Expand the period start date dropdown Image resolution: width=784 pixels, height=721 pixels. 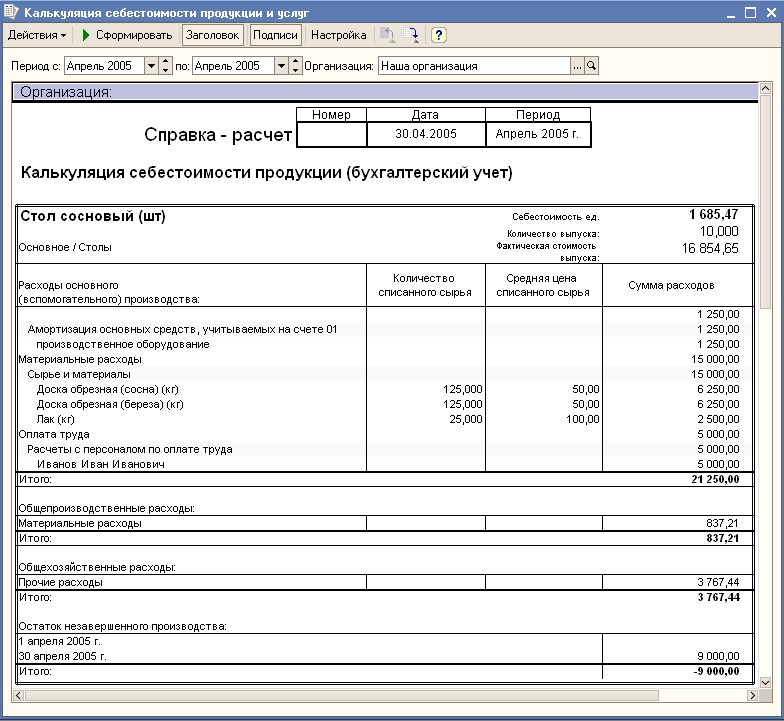point(151,66)
